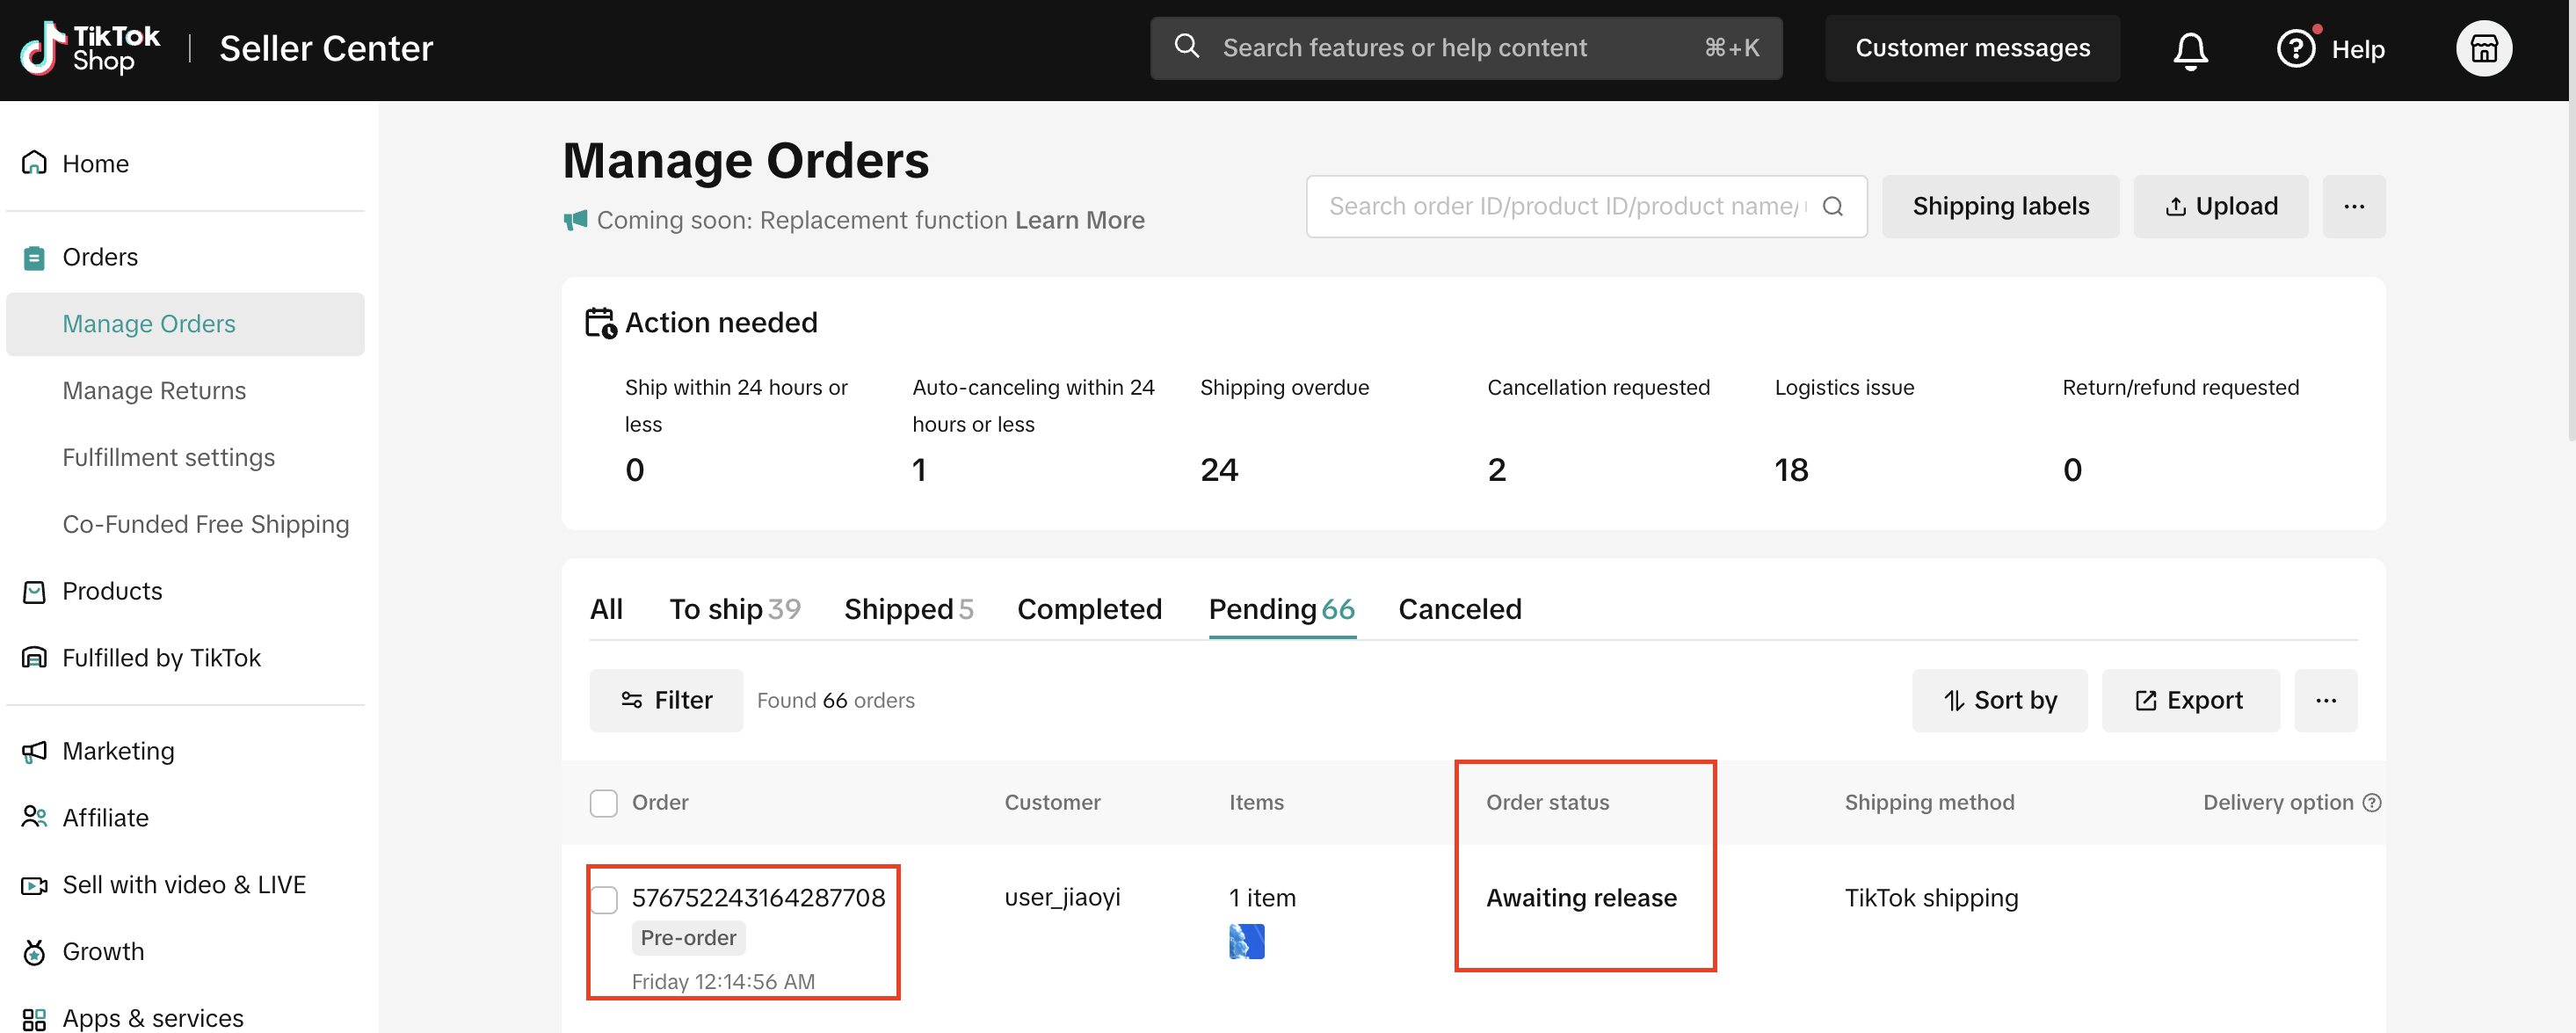
Task: Click the Search features or help field
Action: pyautogui.click(x=1465, y=48)
